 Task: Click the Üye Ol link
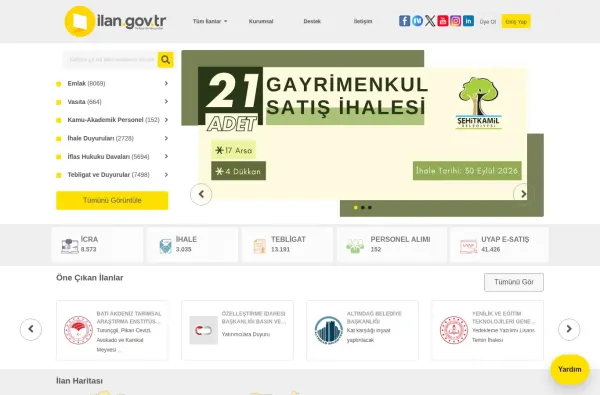(x=488, y=22)
